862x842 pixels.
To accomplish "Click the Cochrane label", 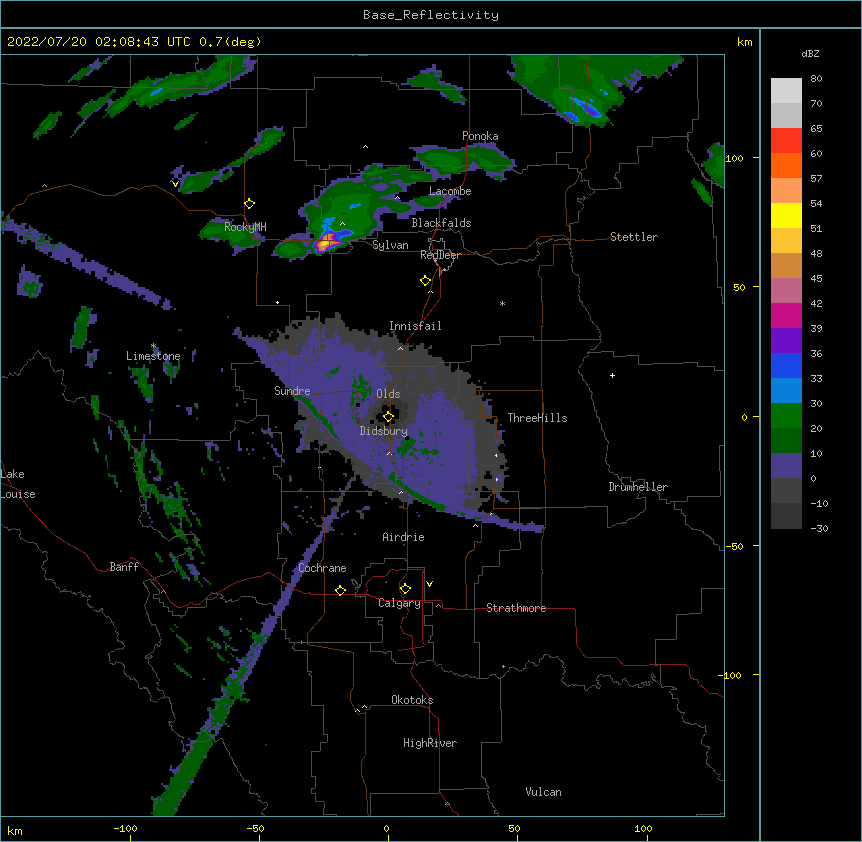I will [x=322, y=568].
